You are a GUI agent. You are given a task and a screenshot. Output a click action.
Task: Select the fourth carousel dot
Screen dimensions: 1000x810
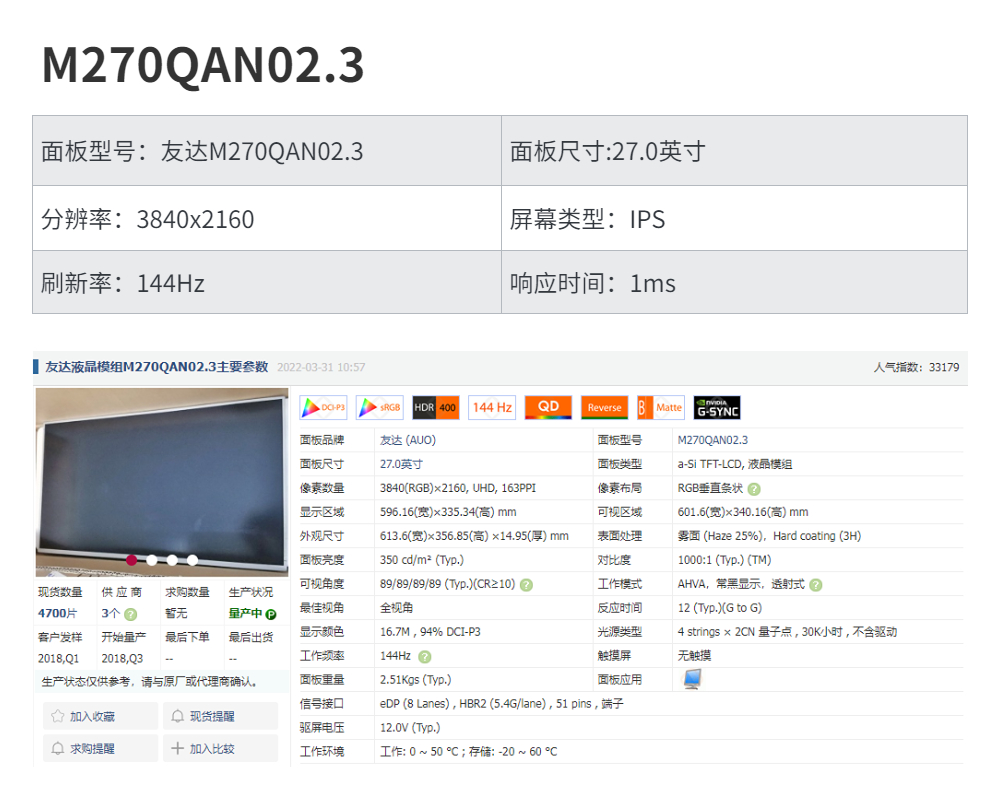pos(193,560)
